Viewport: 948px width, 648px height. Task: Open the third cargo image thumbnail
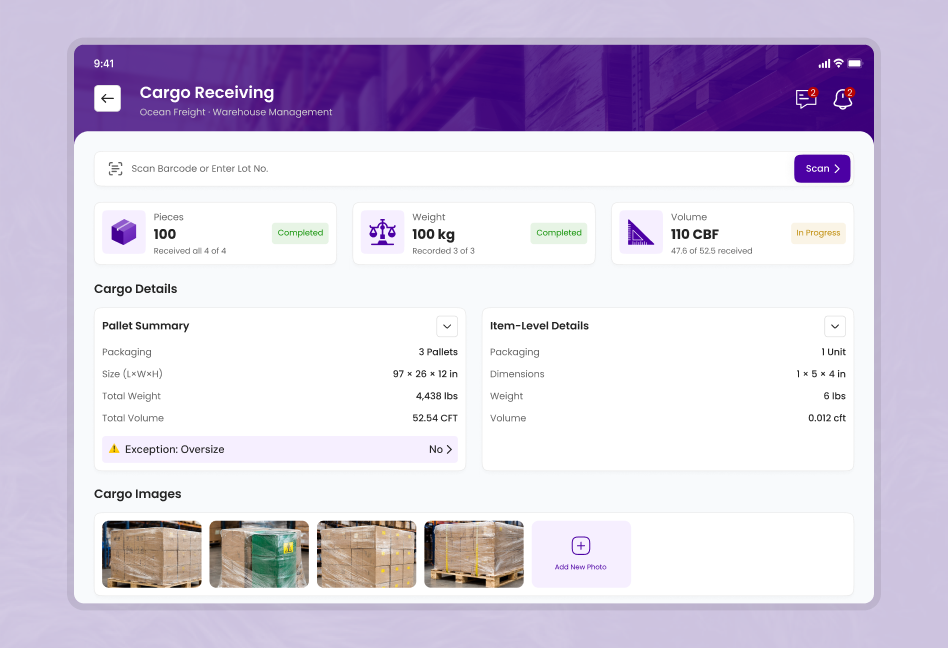click(366, 554)
